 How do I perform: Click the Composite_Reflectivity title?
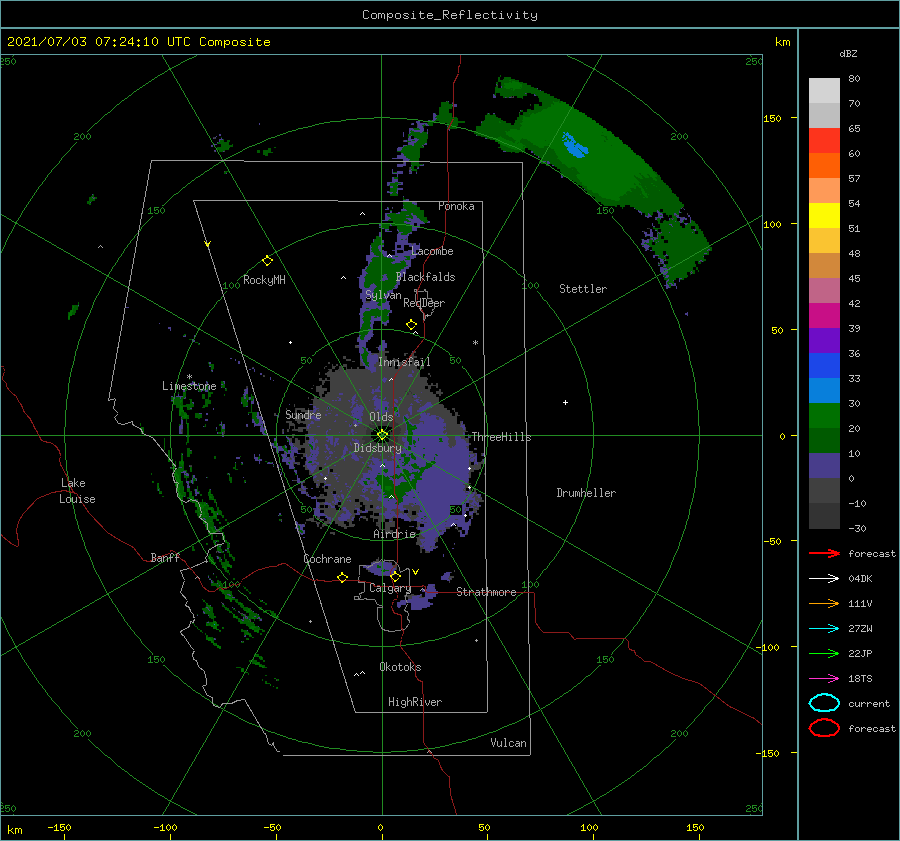point(450,15)
